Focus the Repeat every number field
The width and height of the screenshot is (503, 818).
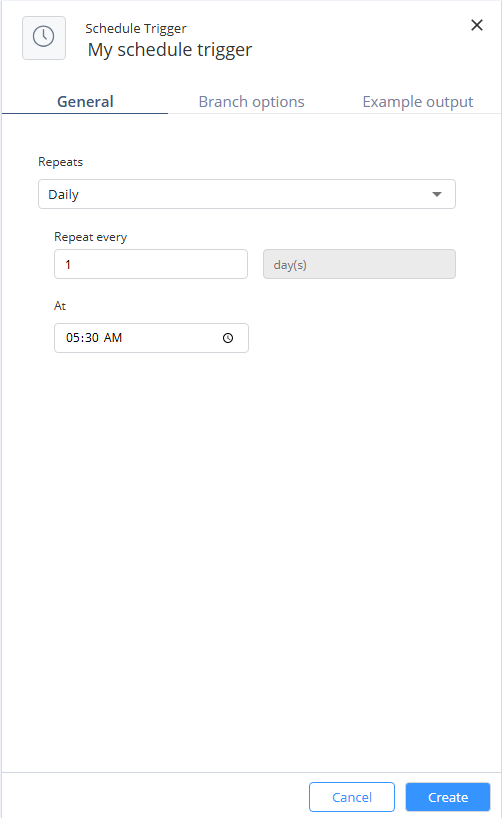pos(151,264)
